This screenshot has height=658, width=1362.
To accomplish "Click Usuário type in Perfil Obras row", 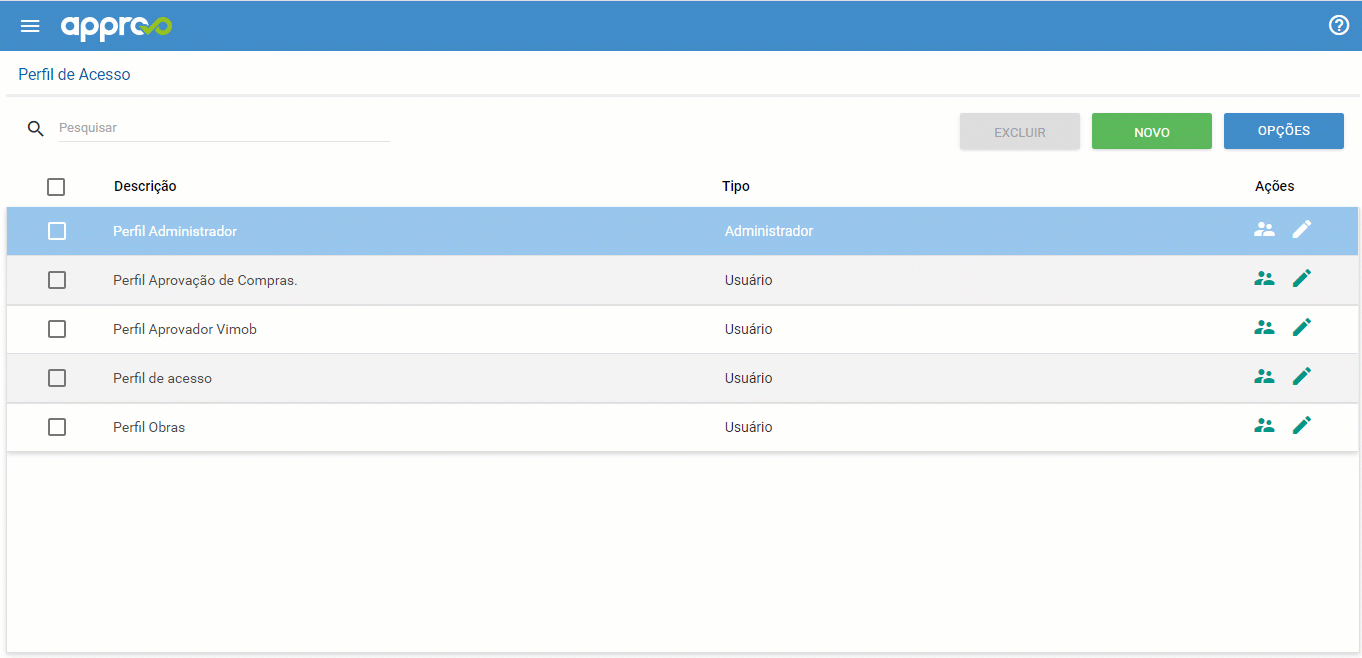I will (749, 427).
